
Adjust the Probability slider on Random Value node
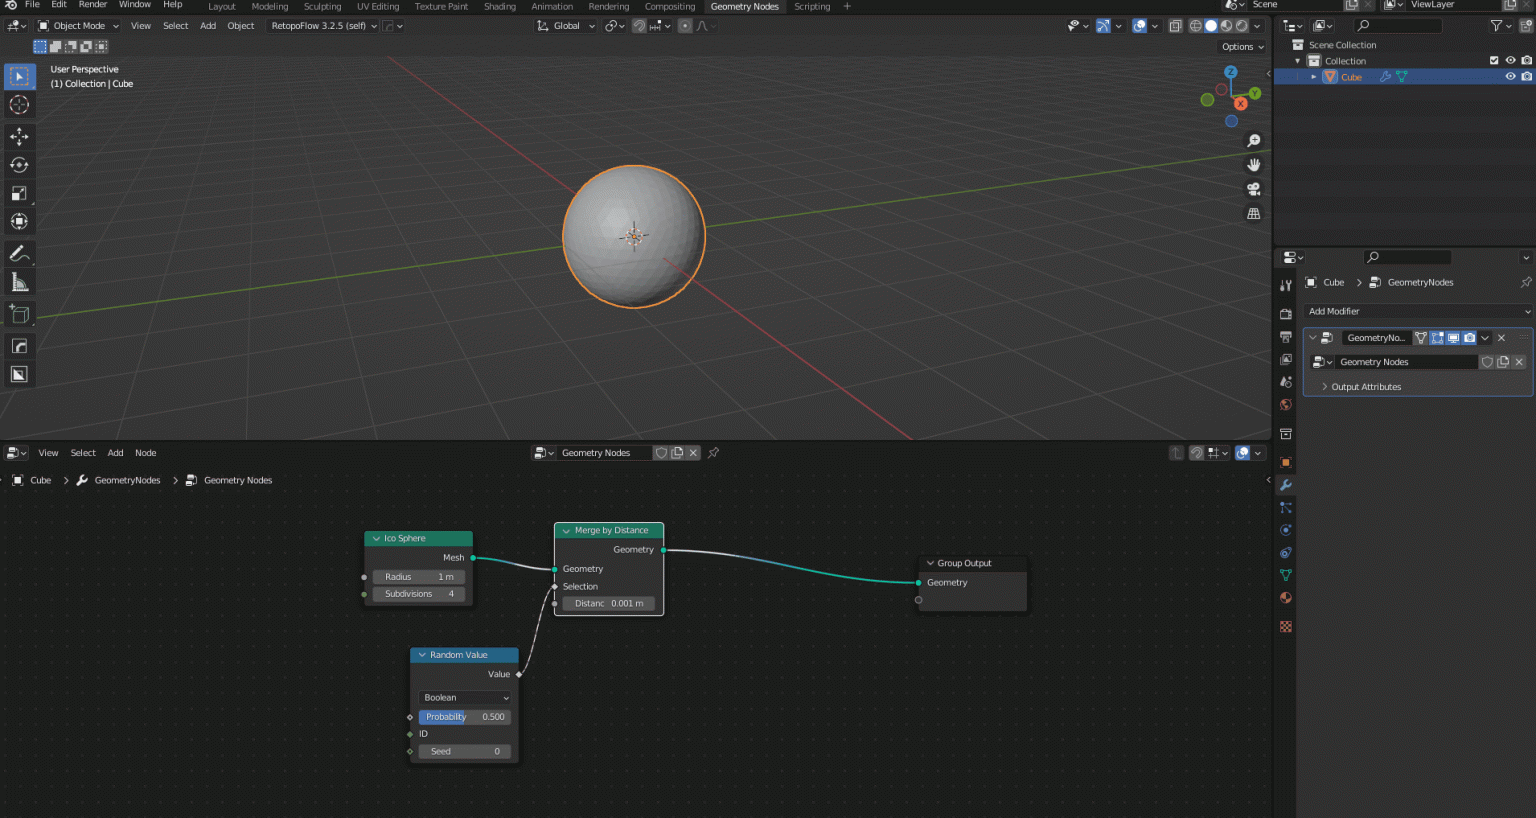pos(464,716)
